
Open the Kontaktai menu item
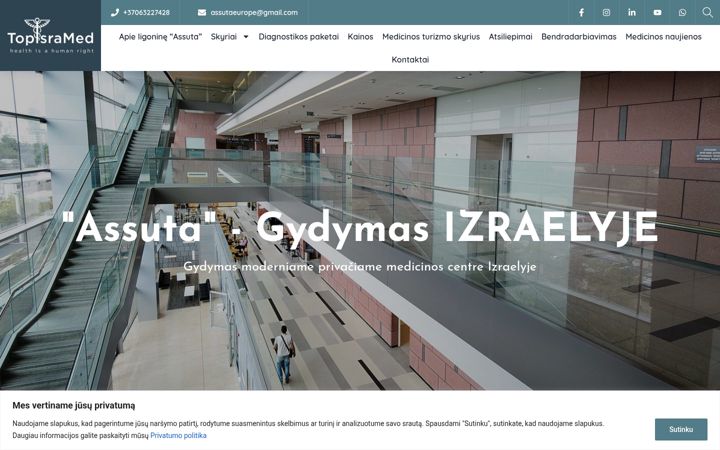pos(411,60)
